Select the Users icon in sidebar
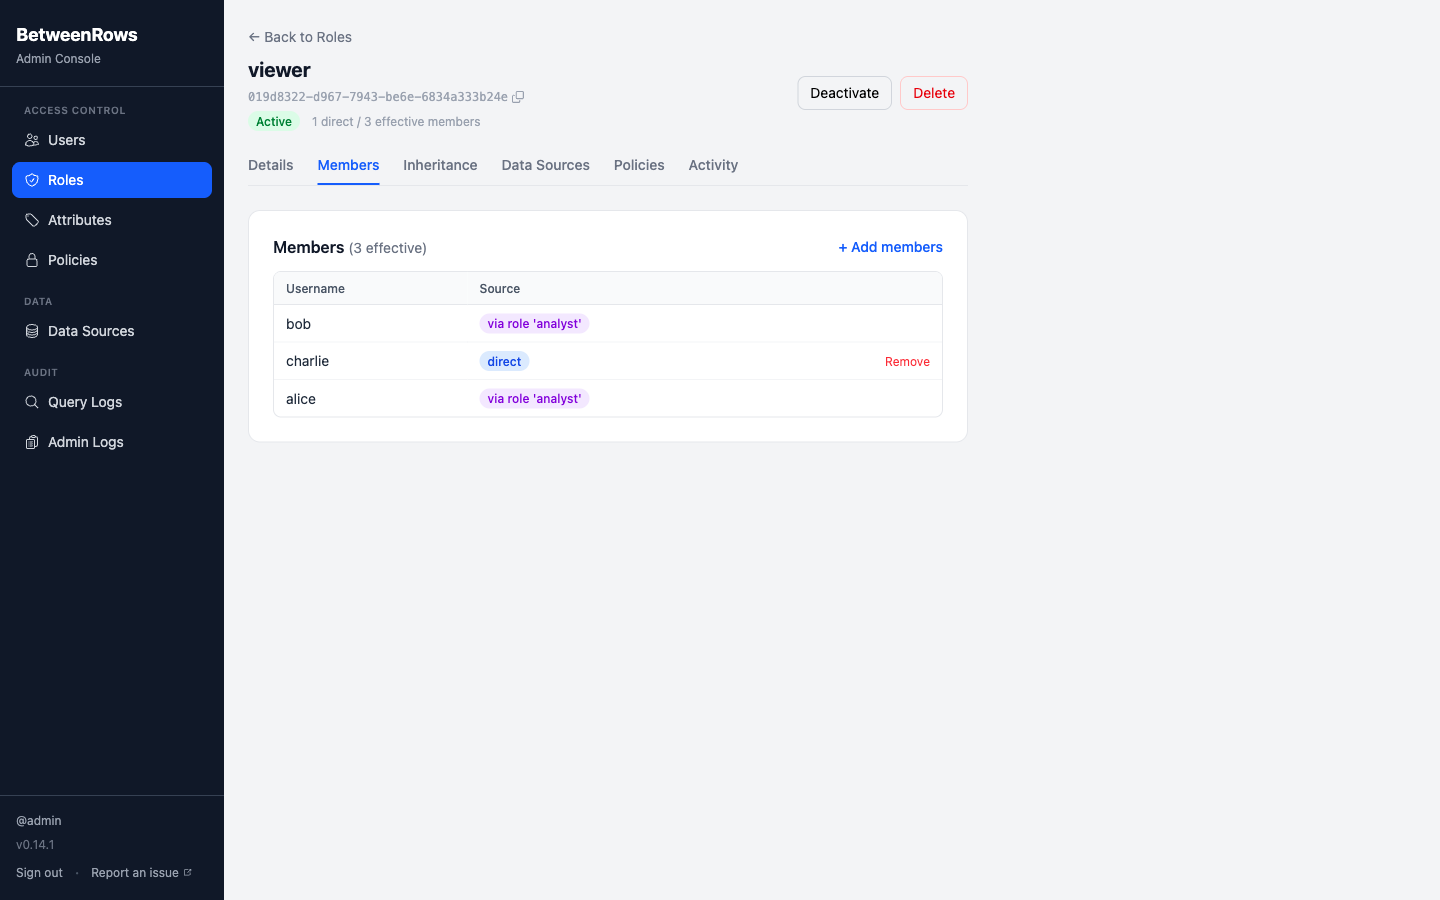Image resolution: width=1440 pixels, height=900 pixels. point(32,140)
